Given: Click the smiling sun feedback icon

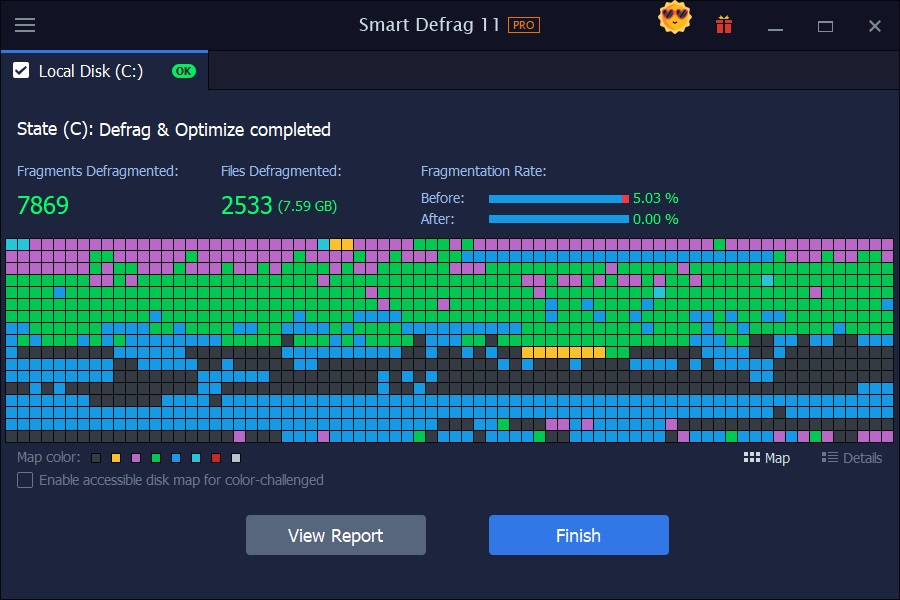Looking at the screenshot, I should (x=674, y=18).
